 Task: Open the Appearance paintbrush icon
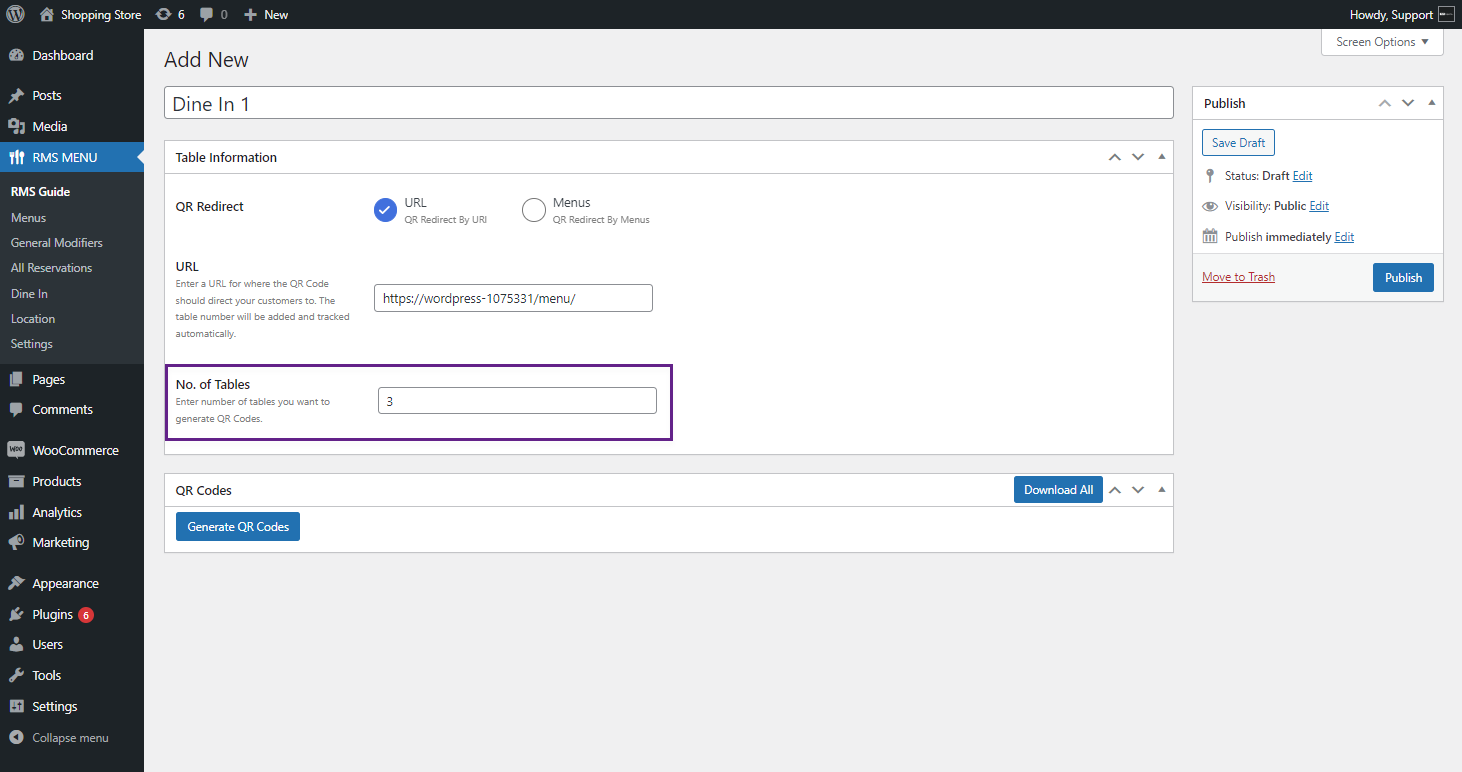(x=16, y=583)
